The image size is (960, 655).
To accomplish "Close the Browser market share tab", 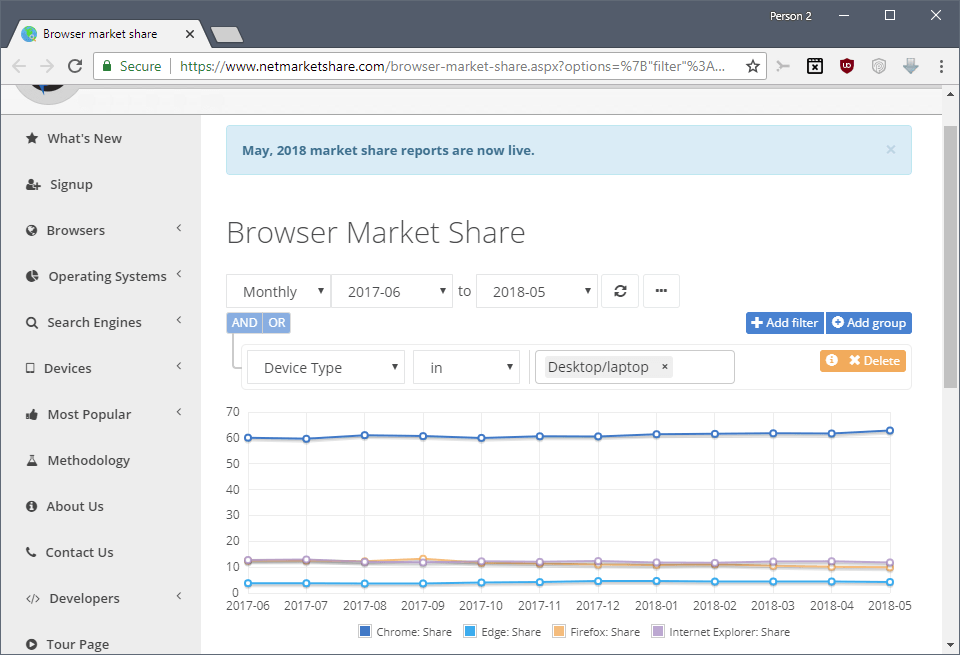I will point(190,34).
